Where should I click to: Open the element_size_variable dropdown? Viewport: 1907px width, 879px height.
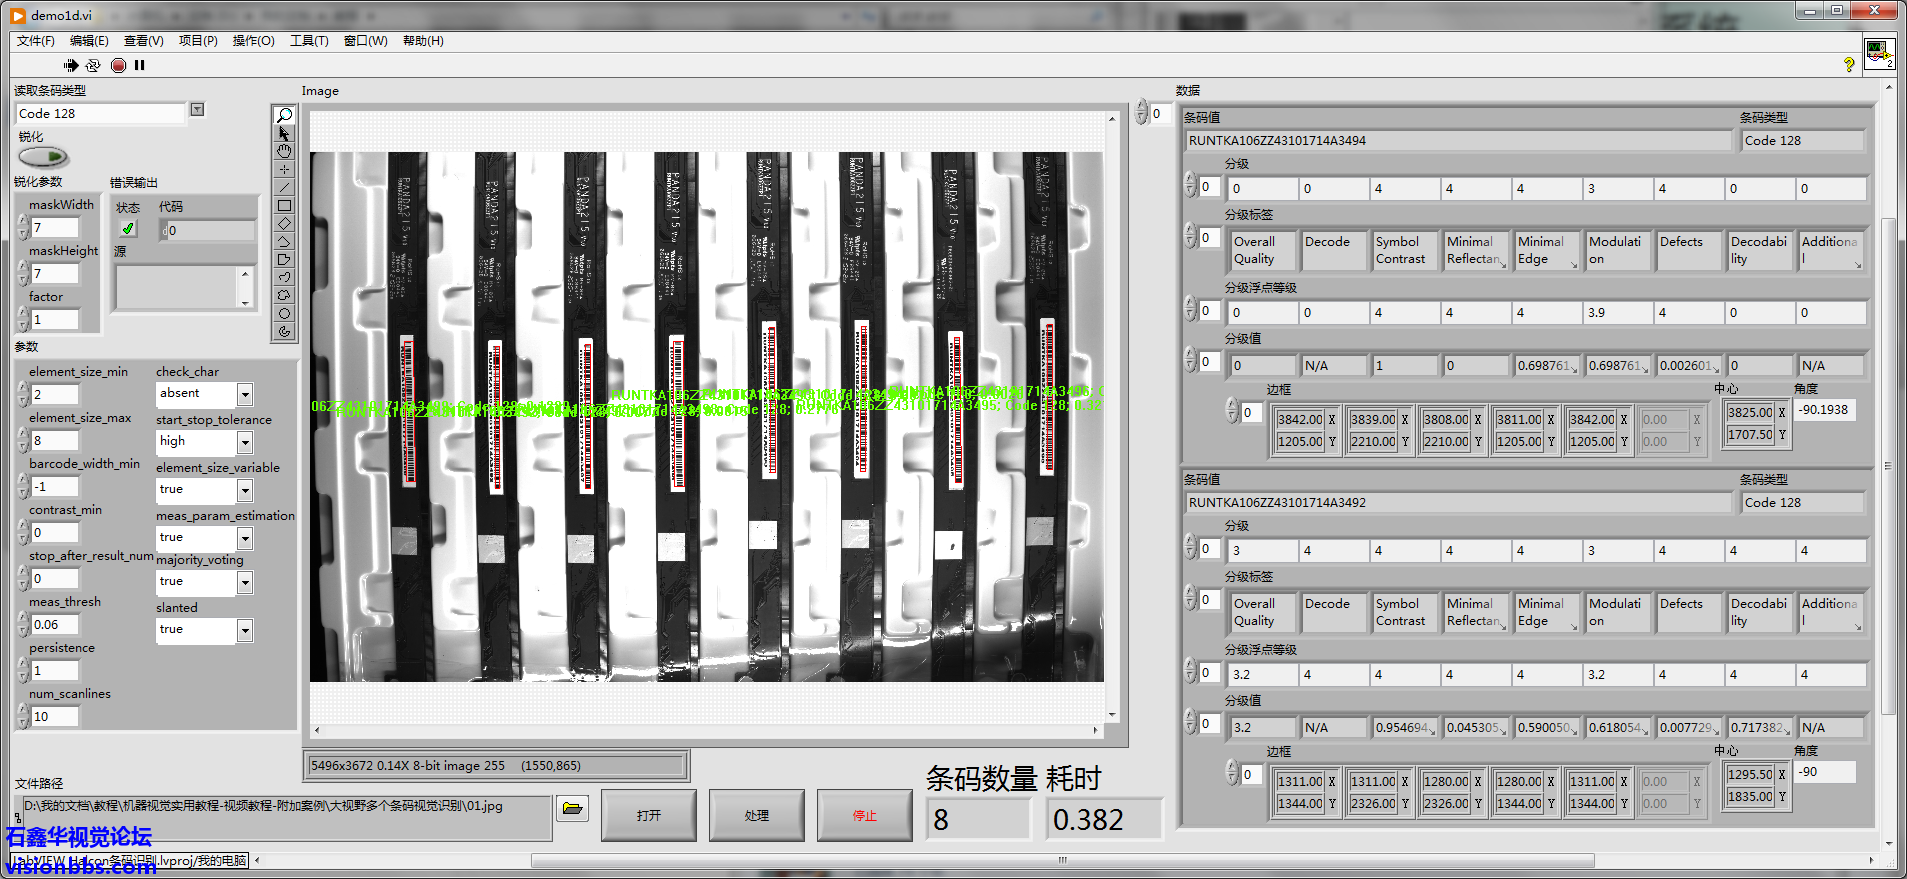(x=245, y=490)
